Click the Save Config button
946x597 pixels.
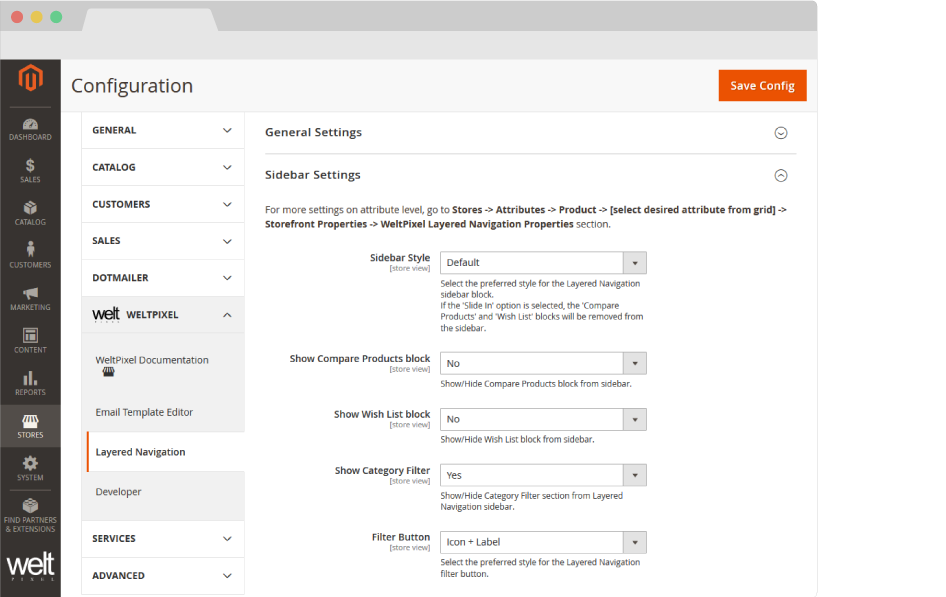tap(762, 86)
